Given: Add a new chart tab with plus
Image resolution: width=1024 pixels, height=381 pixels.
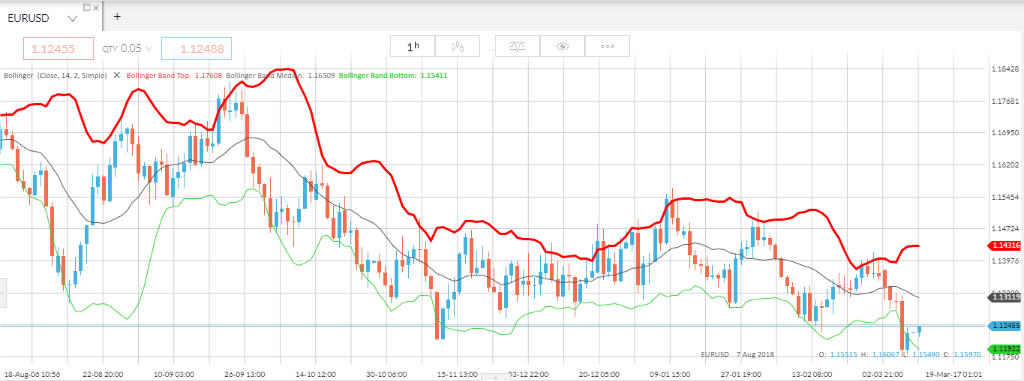Looking at the screenshot, I should click(x=118, y=17).
